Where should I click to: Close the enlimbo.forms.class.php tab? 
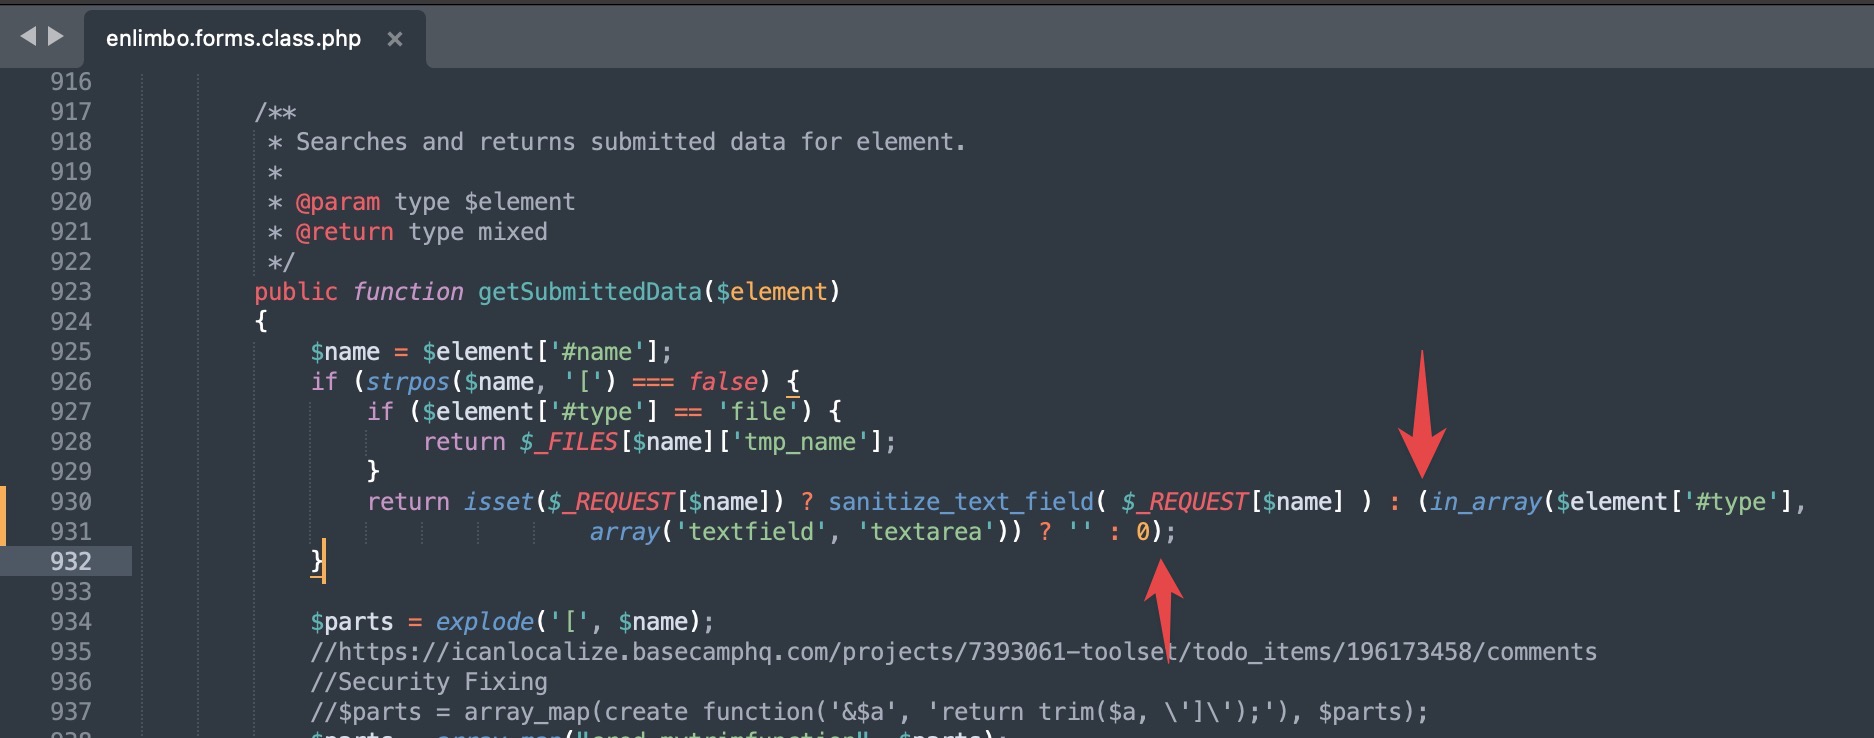click(x=395, y=39)
